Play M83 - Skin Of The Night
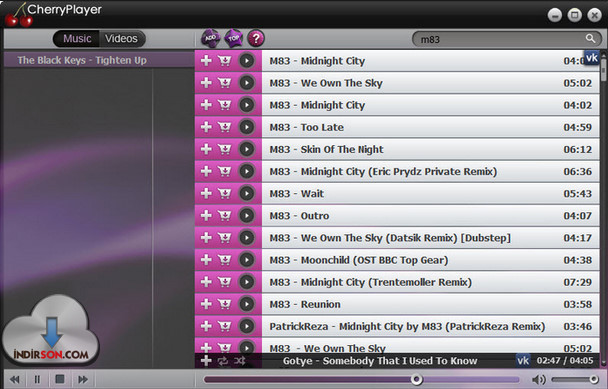608x389 pixels. pyautogui.click(x=247, y=149)
